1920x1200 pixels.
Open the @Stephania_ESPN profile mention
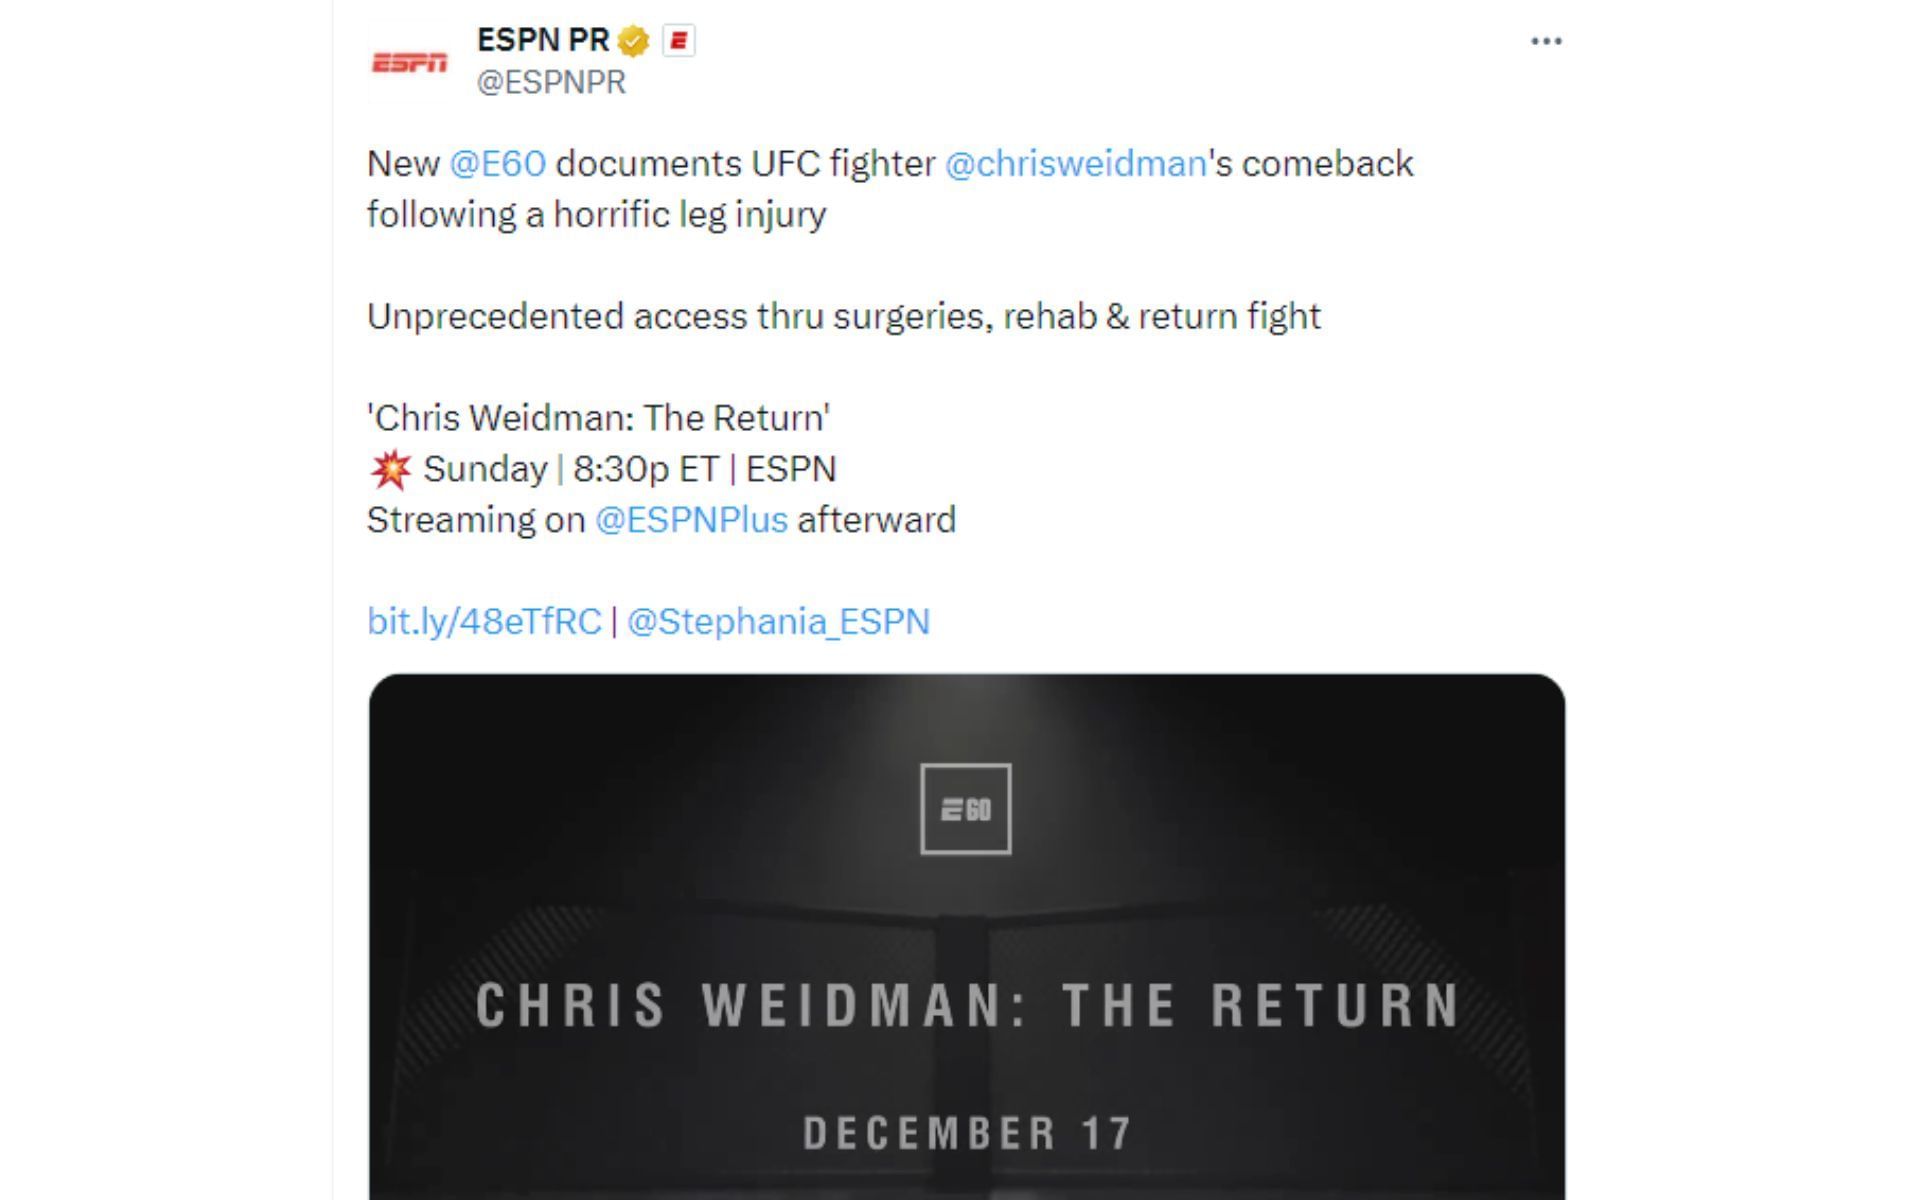pyautogui.click(x=778, y=621)
